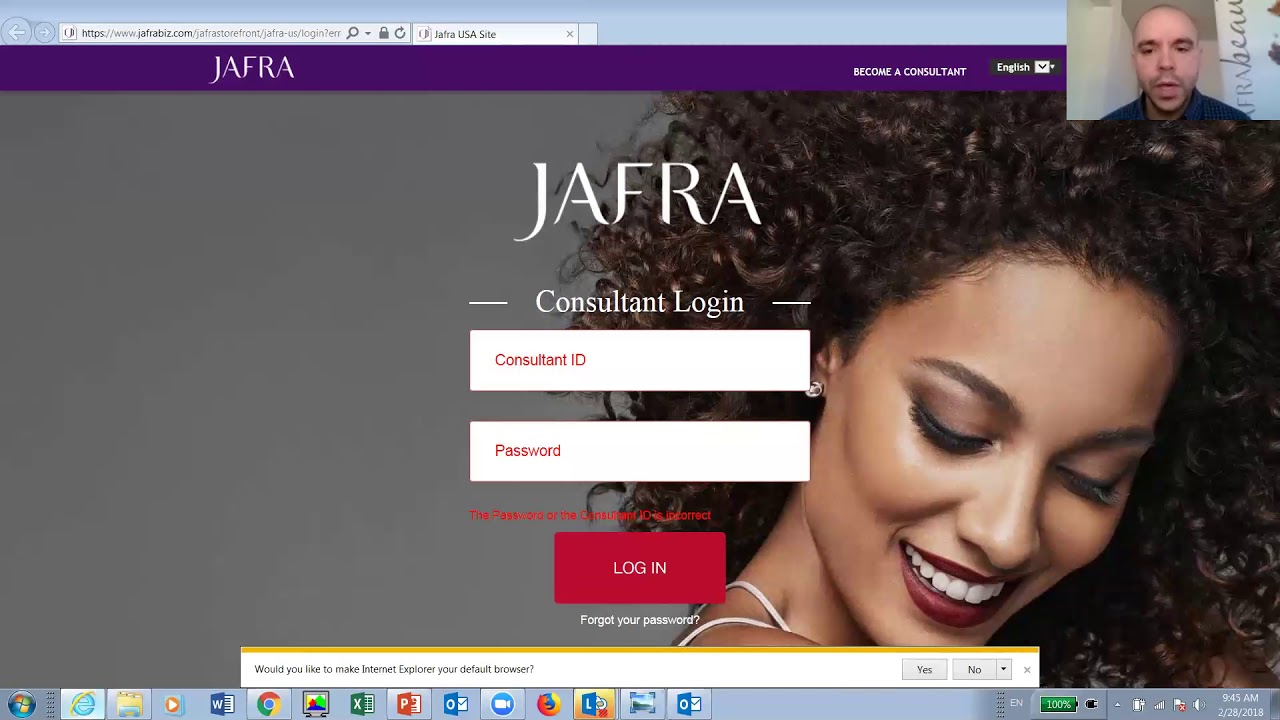
Task: Click Yes on the default browser prompt
Action: tap(924, 669)
